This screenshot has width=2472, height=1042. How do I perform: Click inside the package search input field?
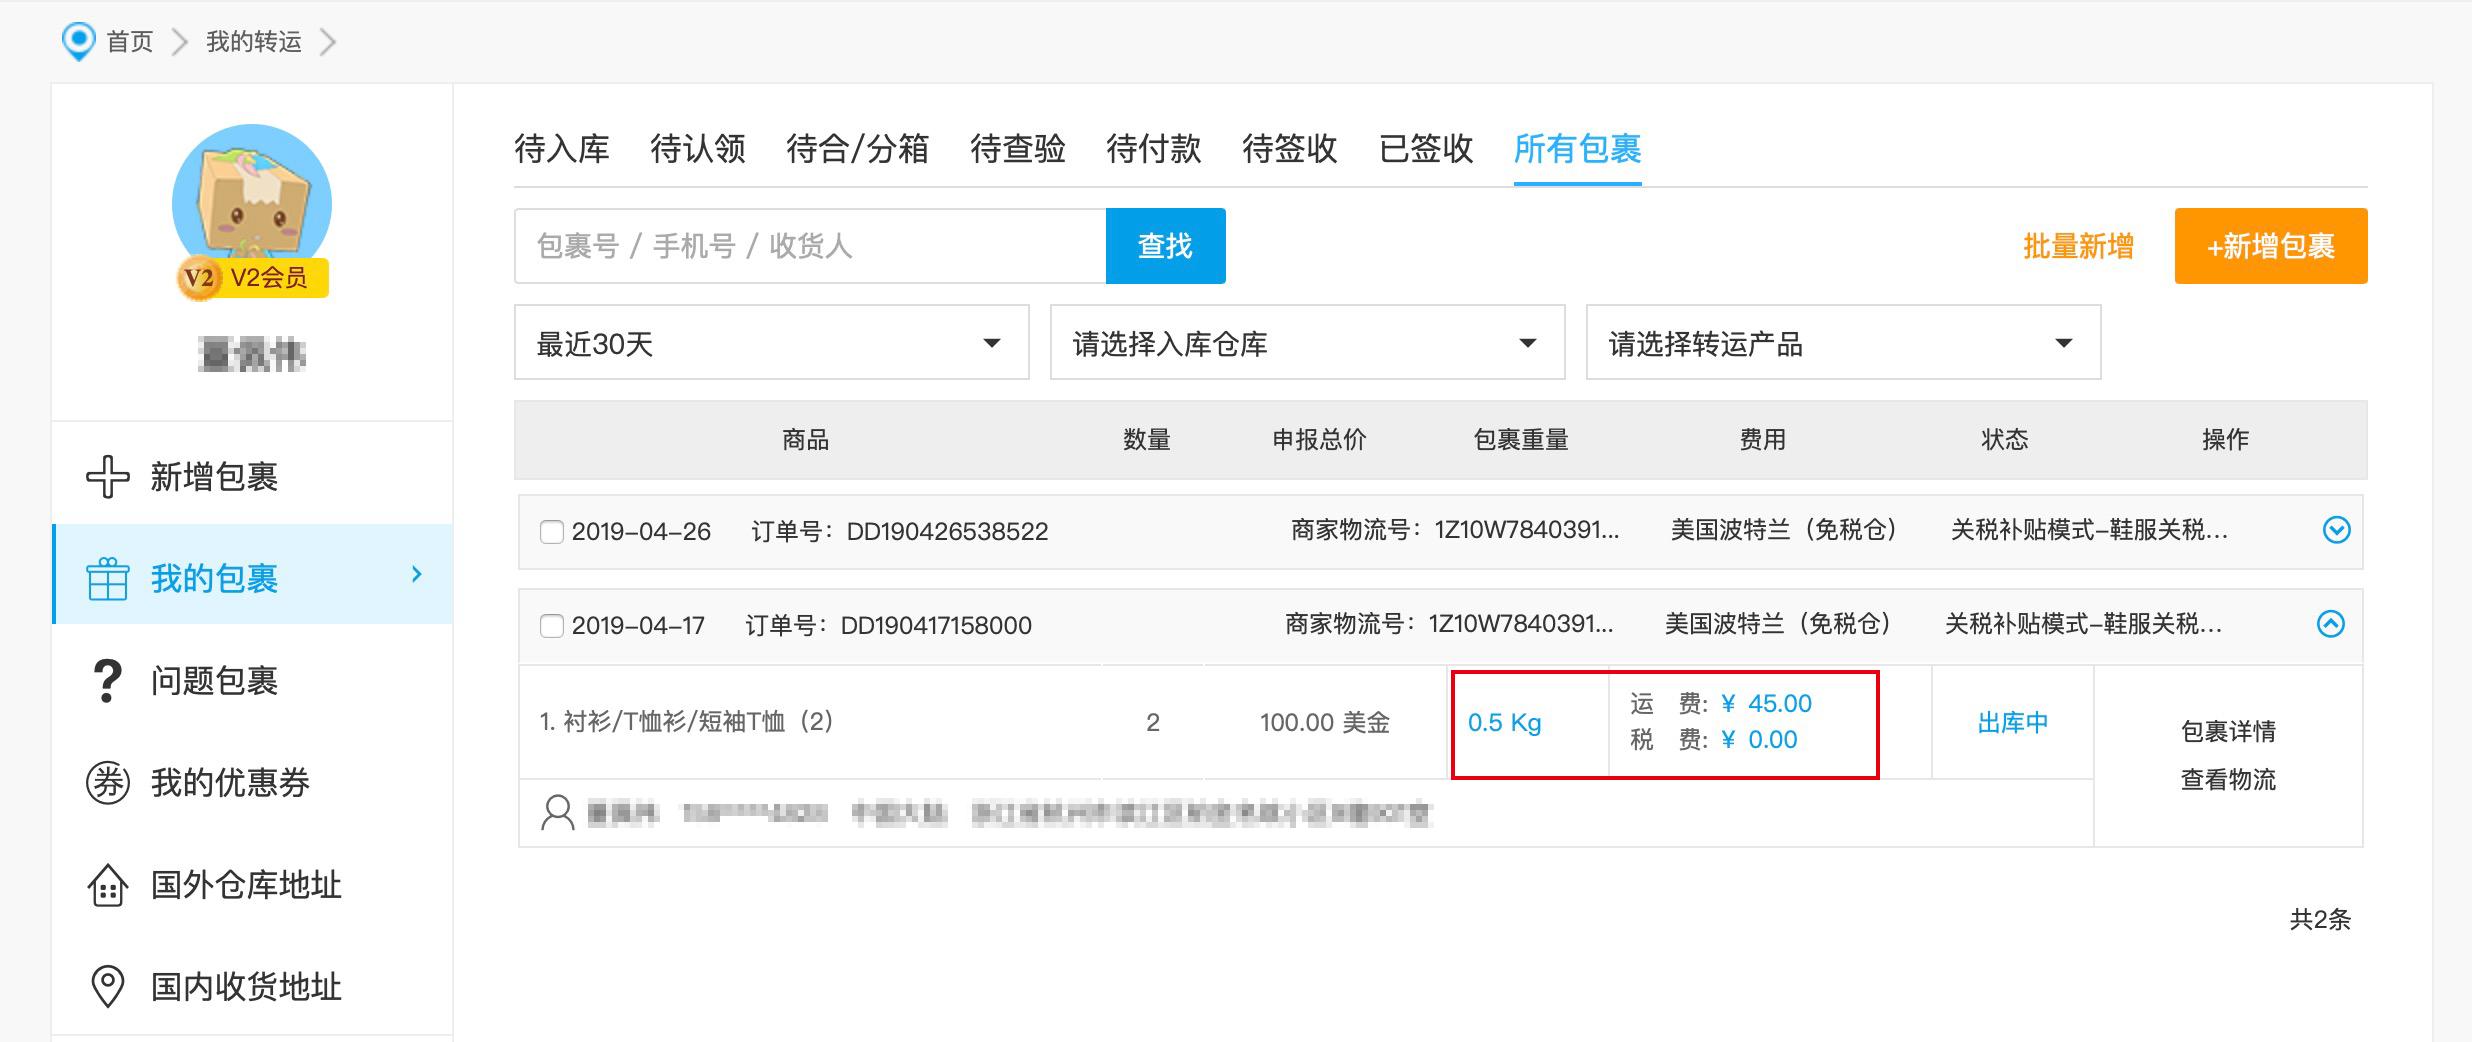point(800,245)
